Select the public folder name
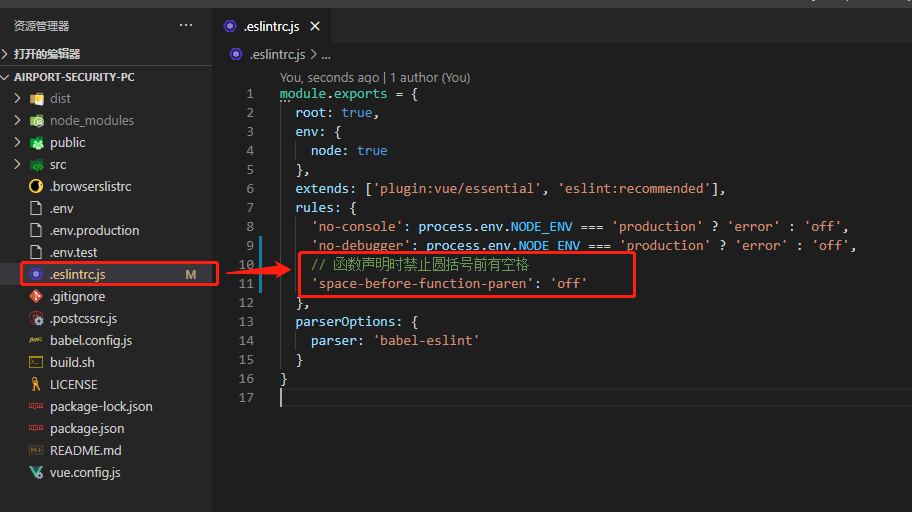This screenshot has height=512, width=912. (67, 143)
